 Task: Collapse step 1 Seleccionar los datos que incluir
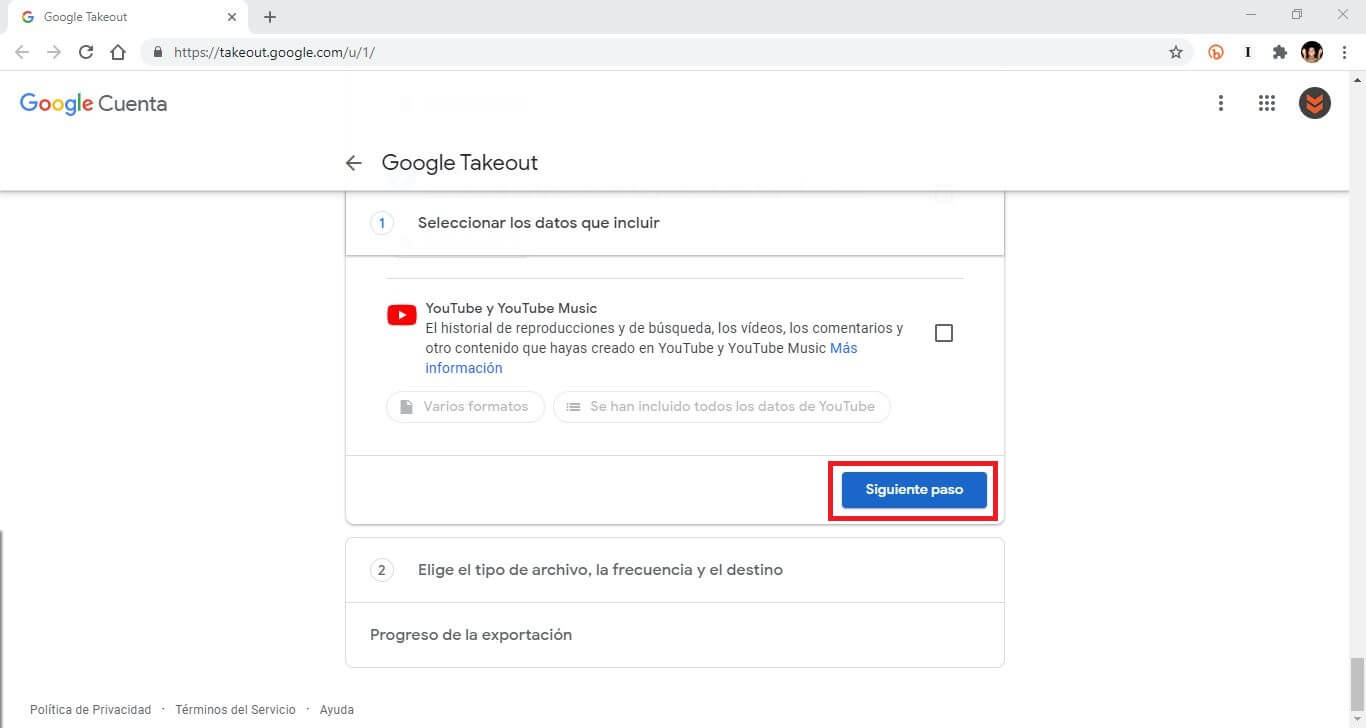click(x=675, y=223)
